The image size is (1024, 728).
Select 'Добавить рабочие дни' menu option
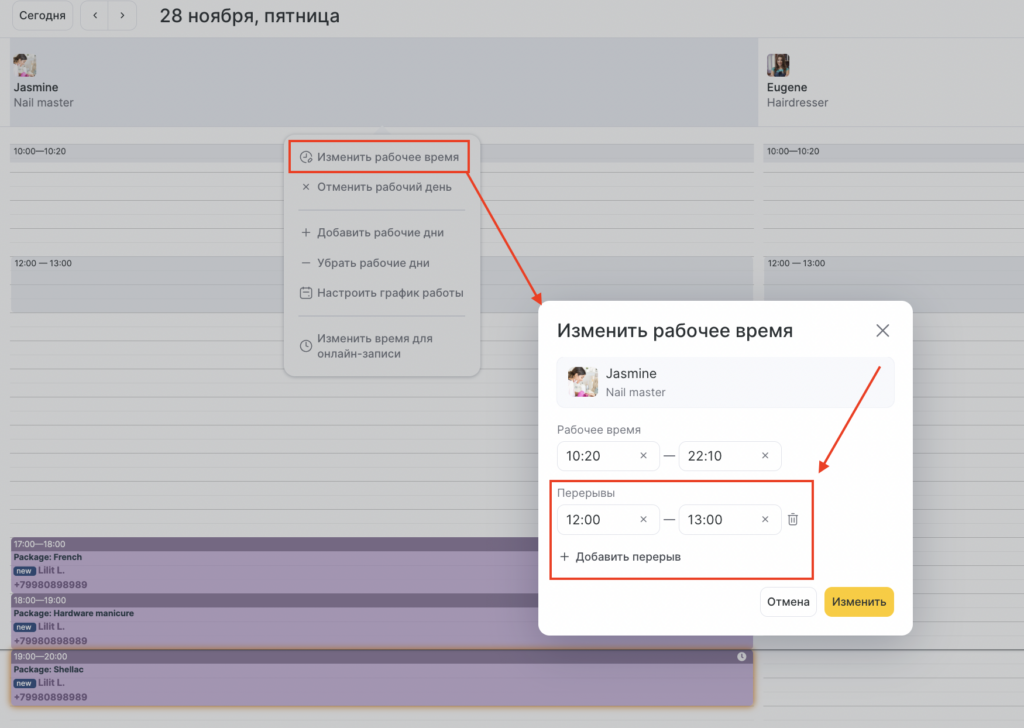[380, 232]
